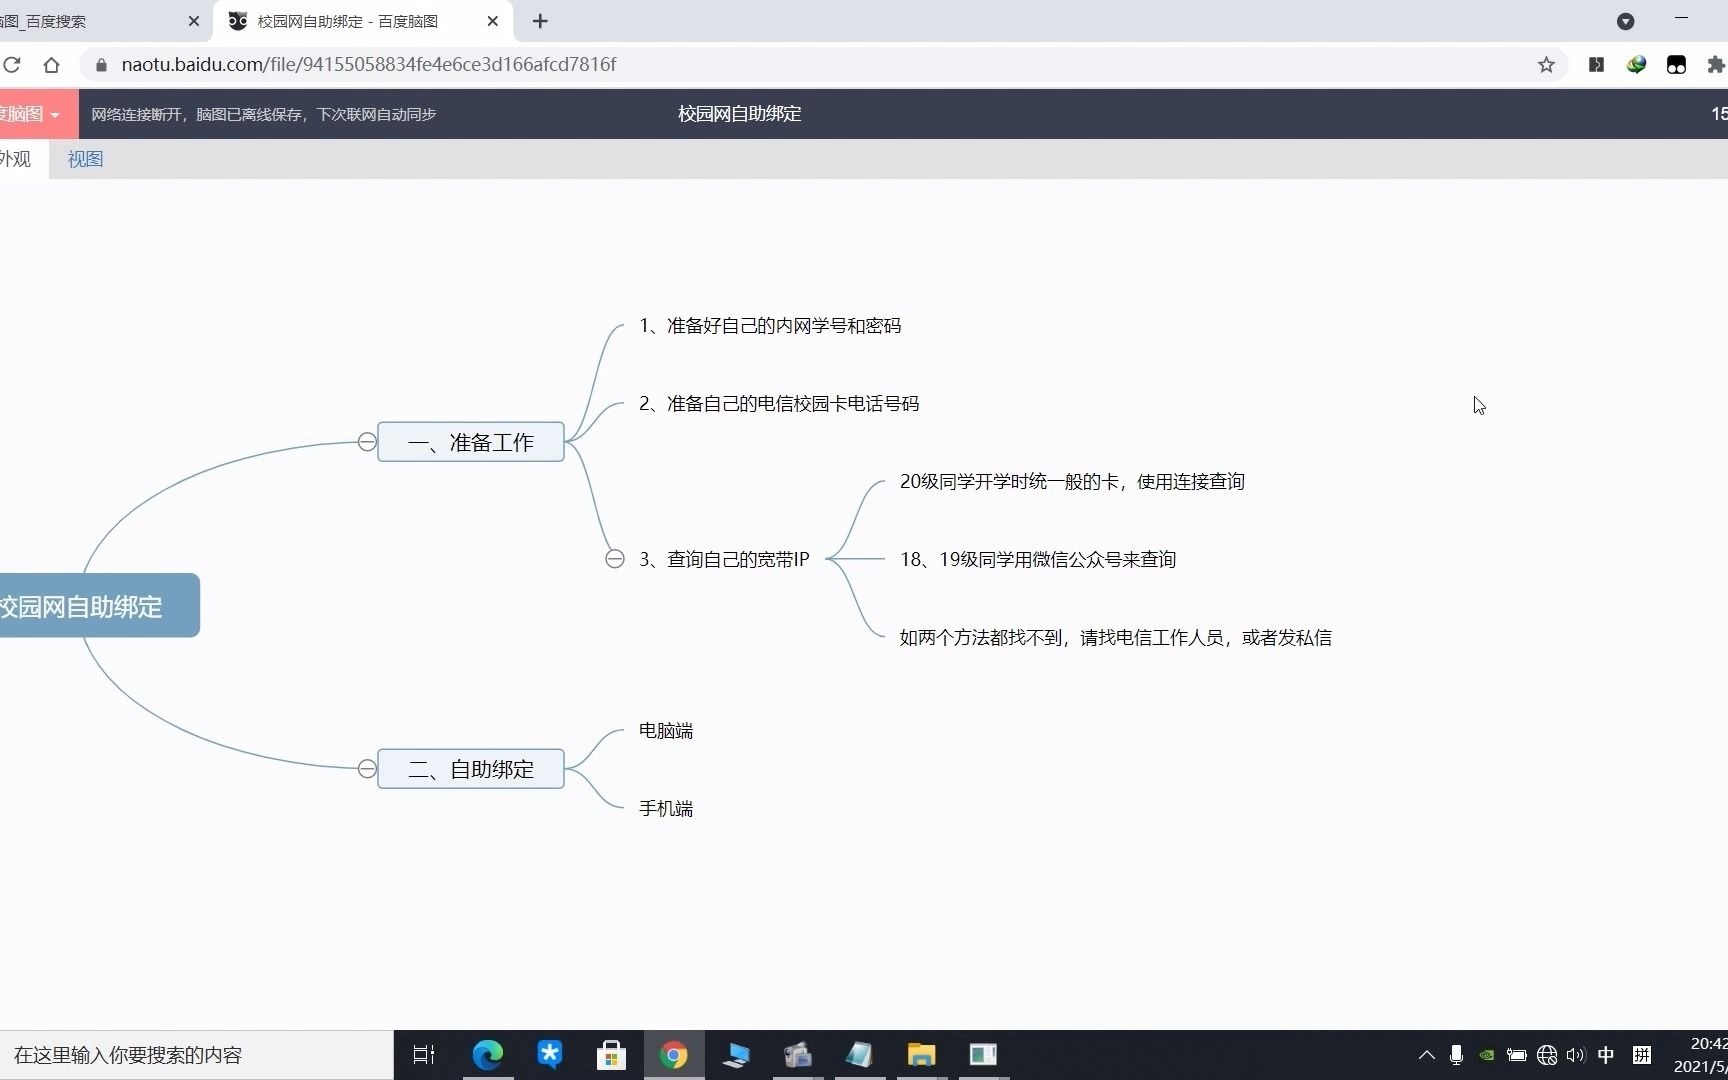Image resolution: width=1728 pixels, height=1080 pixels.
Task: Click the 拼 IME mode indicator
Action: click(x=1642, y=1055)
